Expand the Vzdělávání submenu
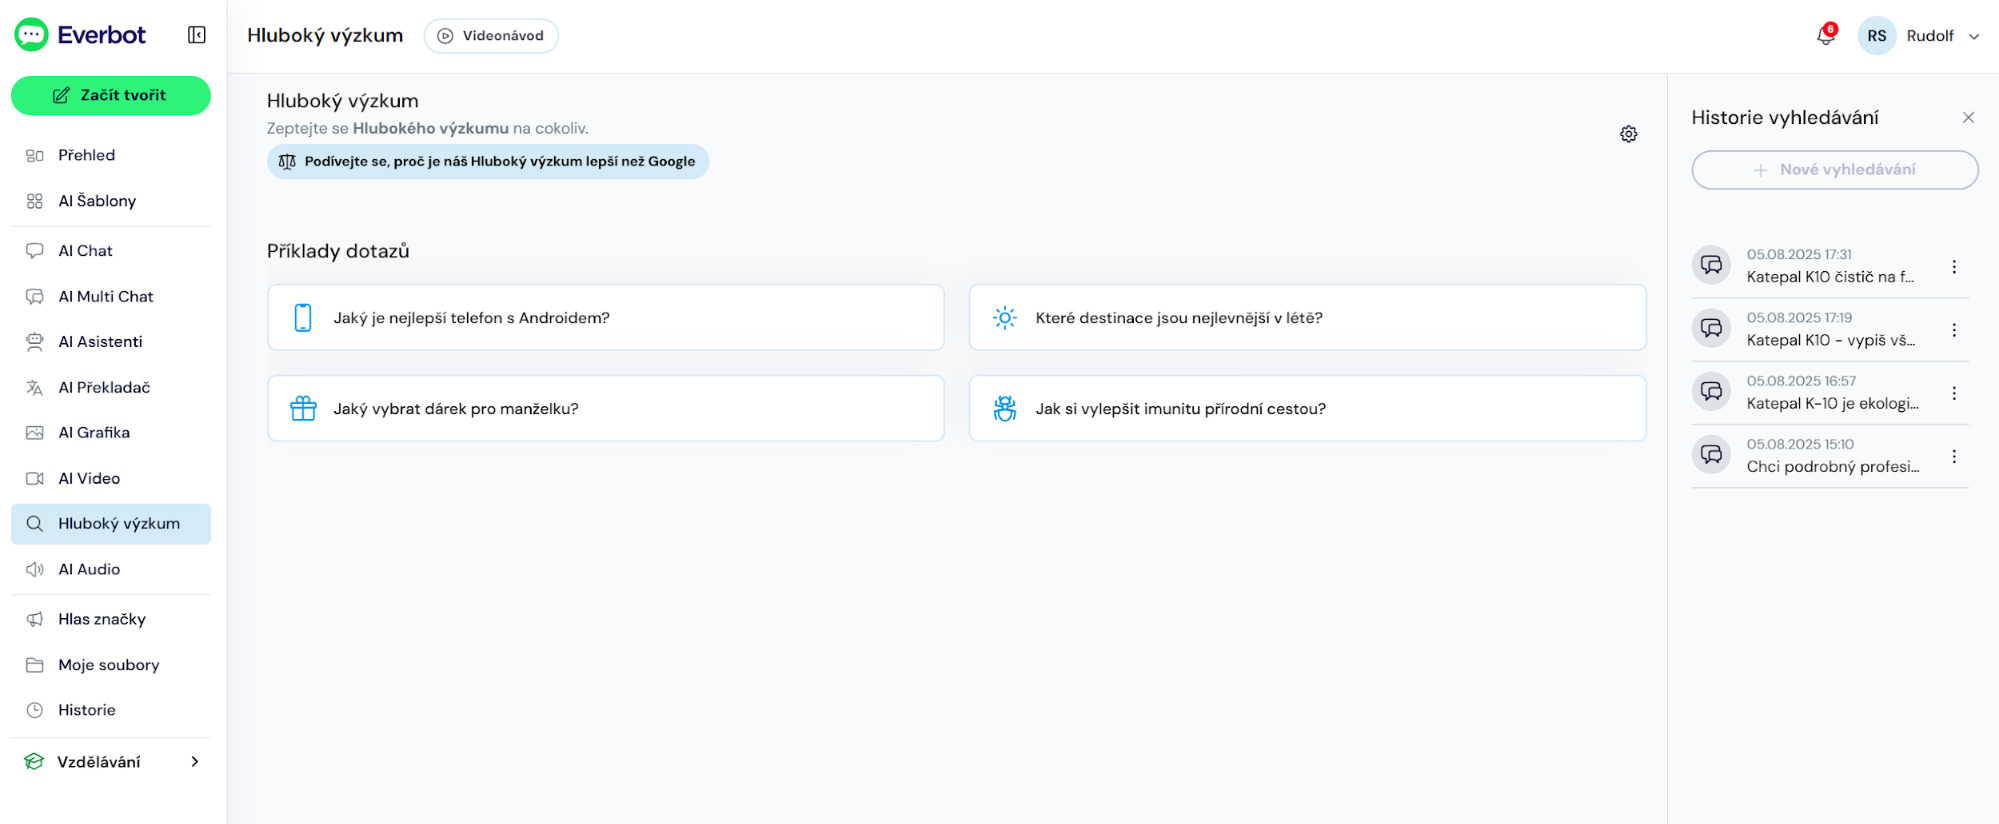The height and width of the screenshot is (824, 1999). click(194, 762)
